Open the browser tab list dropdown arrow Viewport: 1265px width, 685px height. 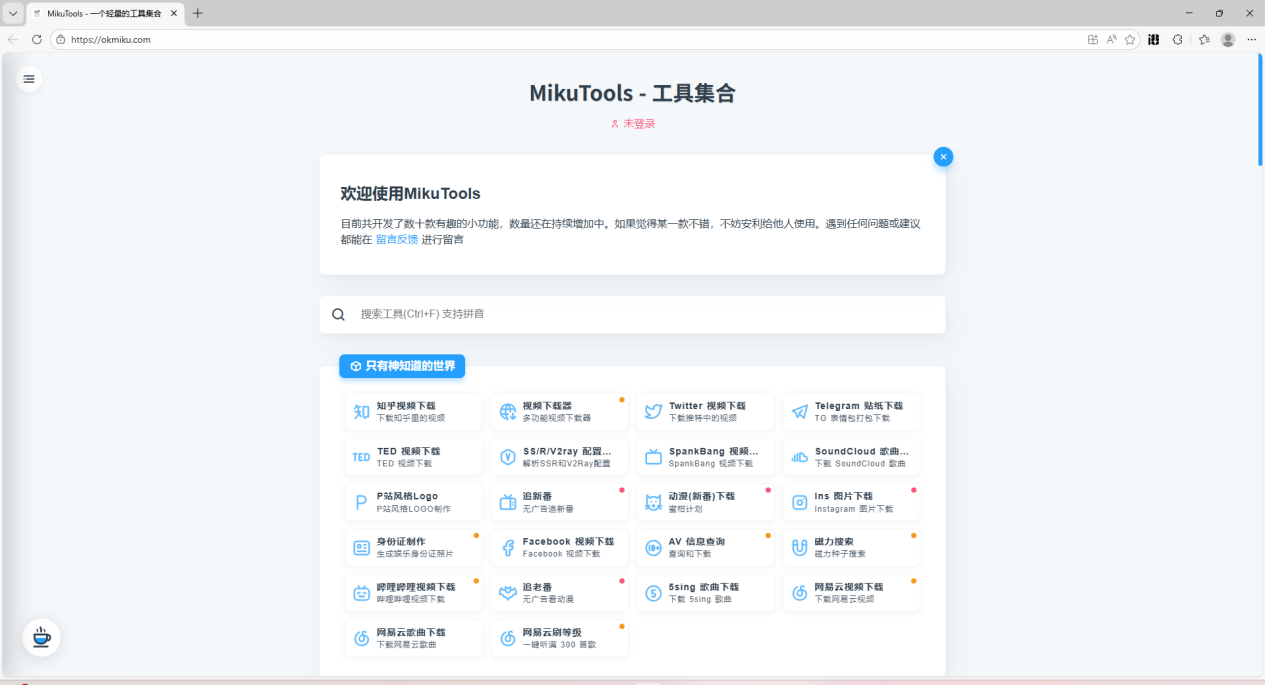(x=13, y=13)
